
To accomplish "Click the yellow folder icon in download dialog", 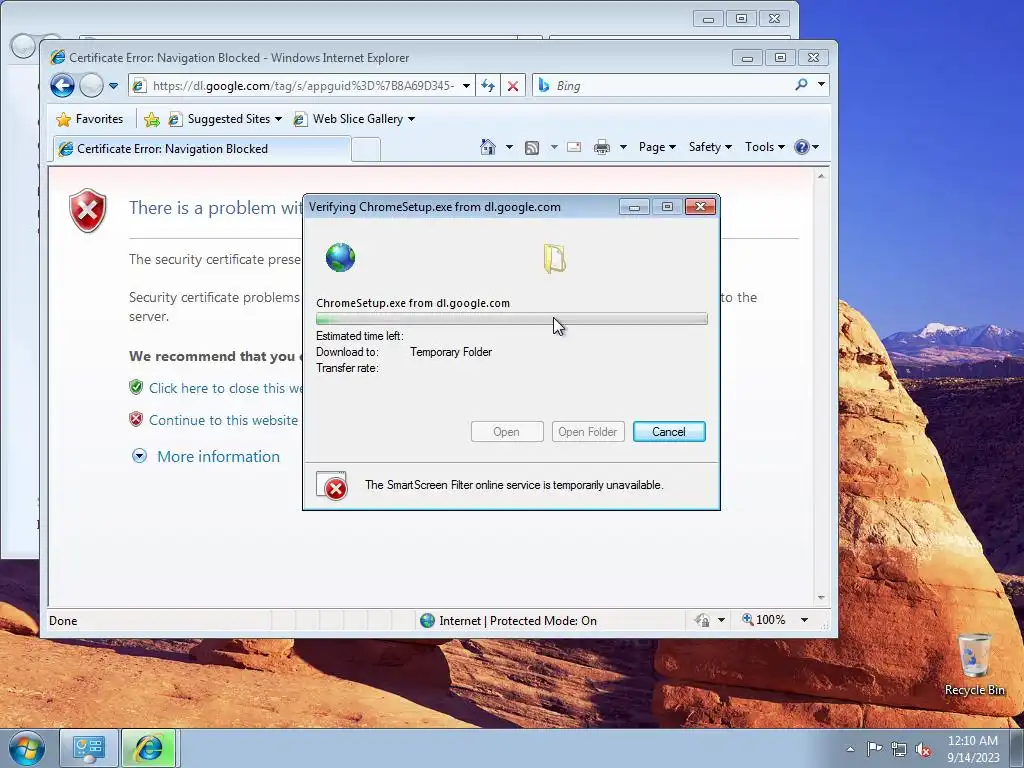I will tap(554, 258).
